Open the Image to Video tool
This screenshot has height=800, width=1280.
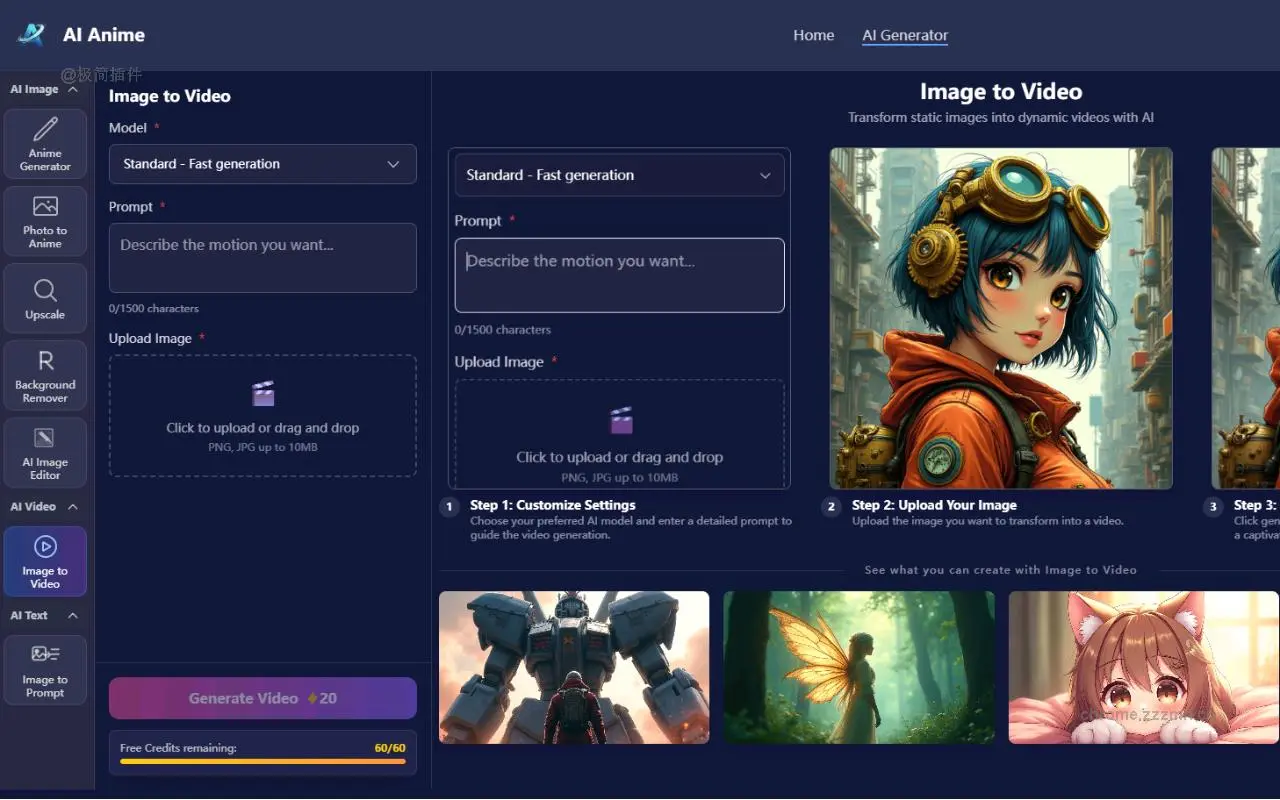(x=45, y=560)
